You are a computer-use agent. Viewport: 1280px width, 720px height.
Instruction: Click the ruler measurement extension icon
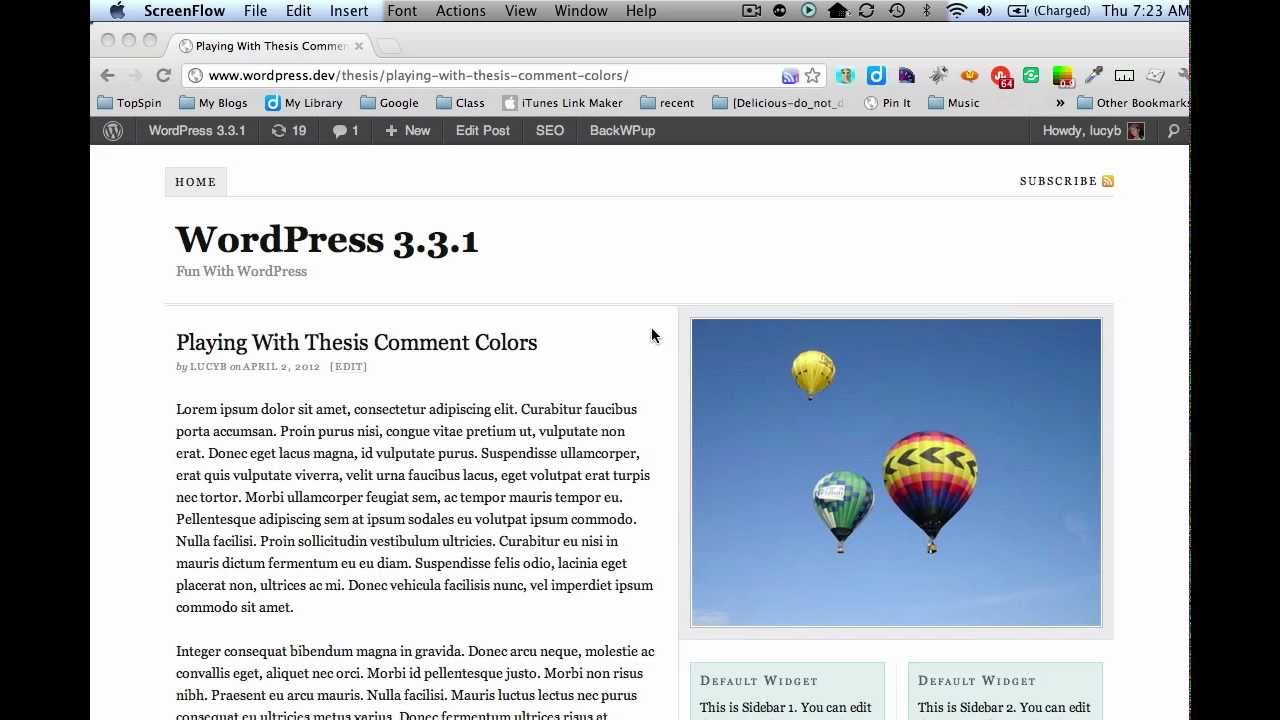1124,75
